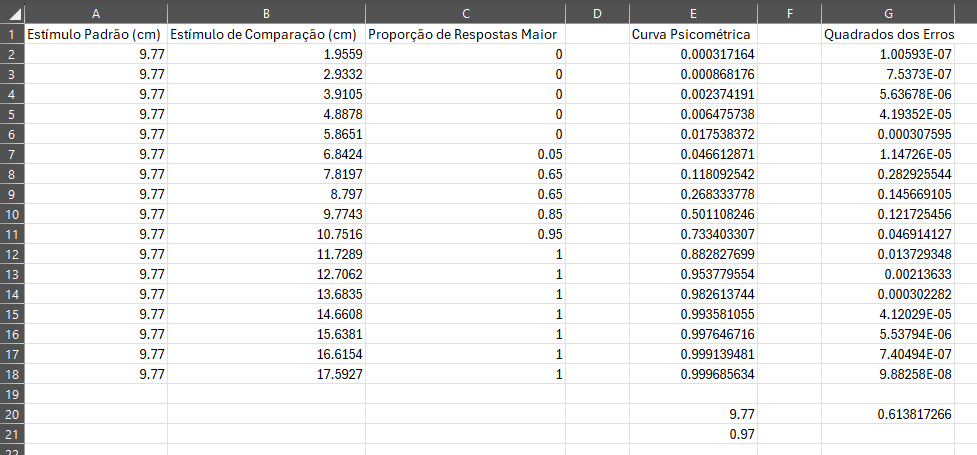Select cell with value 0.046612871
Screen dimensions: 977x455
[x=693, y=154]
